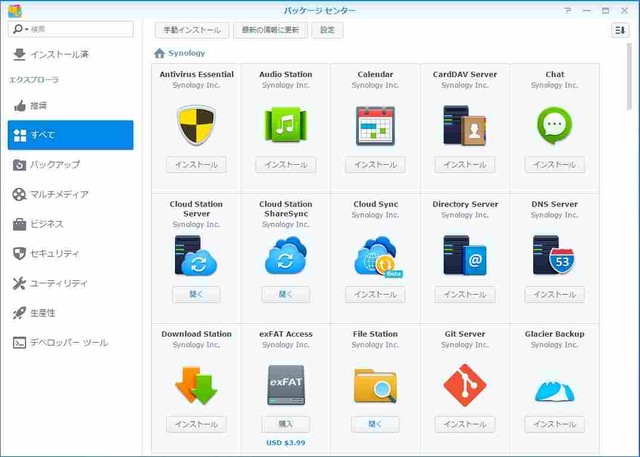Click インストール under CardDAV Server
Image resolution: width=640 pixels, height=457 pixels.
coord(465,164)
